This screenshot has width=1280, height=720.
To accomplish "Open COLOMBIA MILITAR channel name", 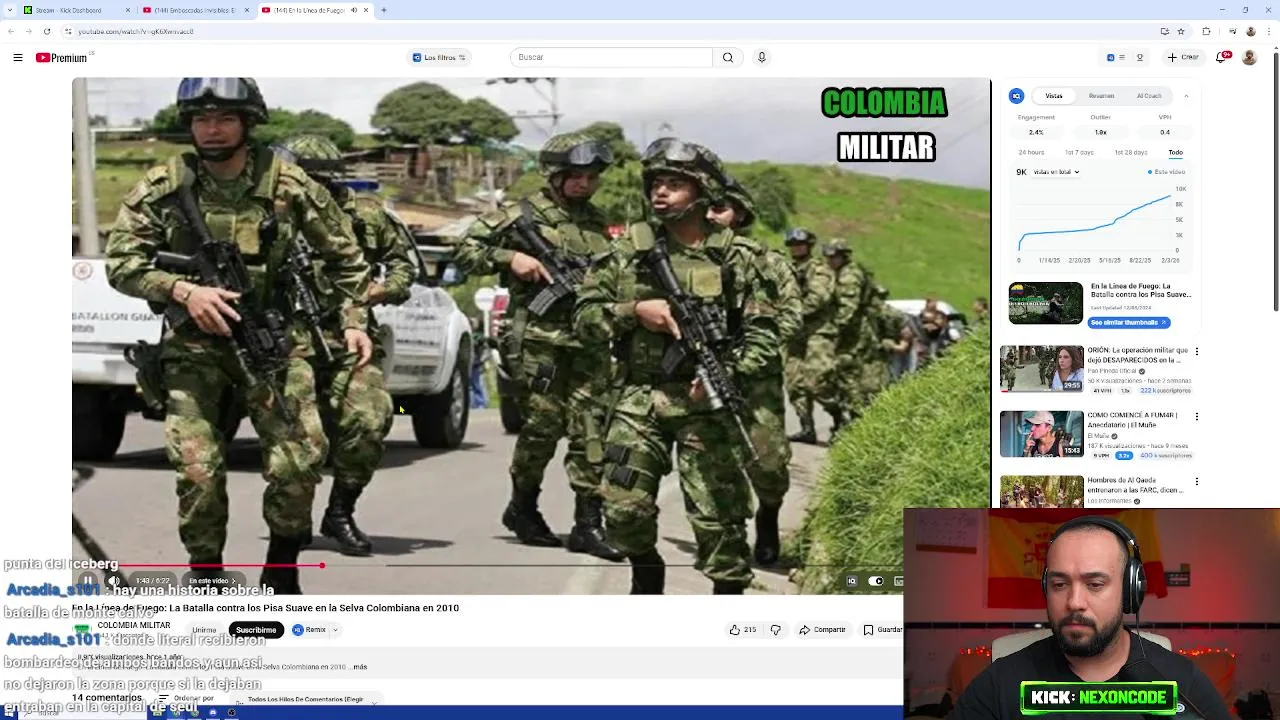I will coord(134,626).
